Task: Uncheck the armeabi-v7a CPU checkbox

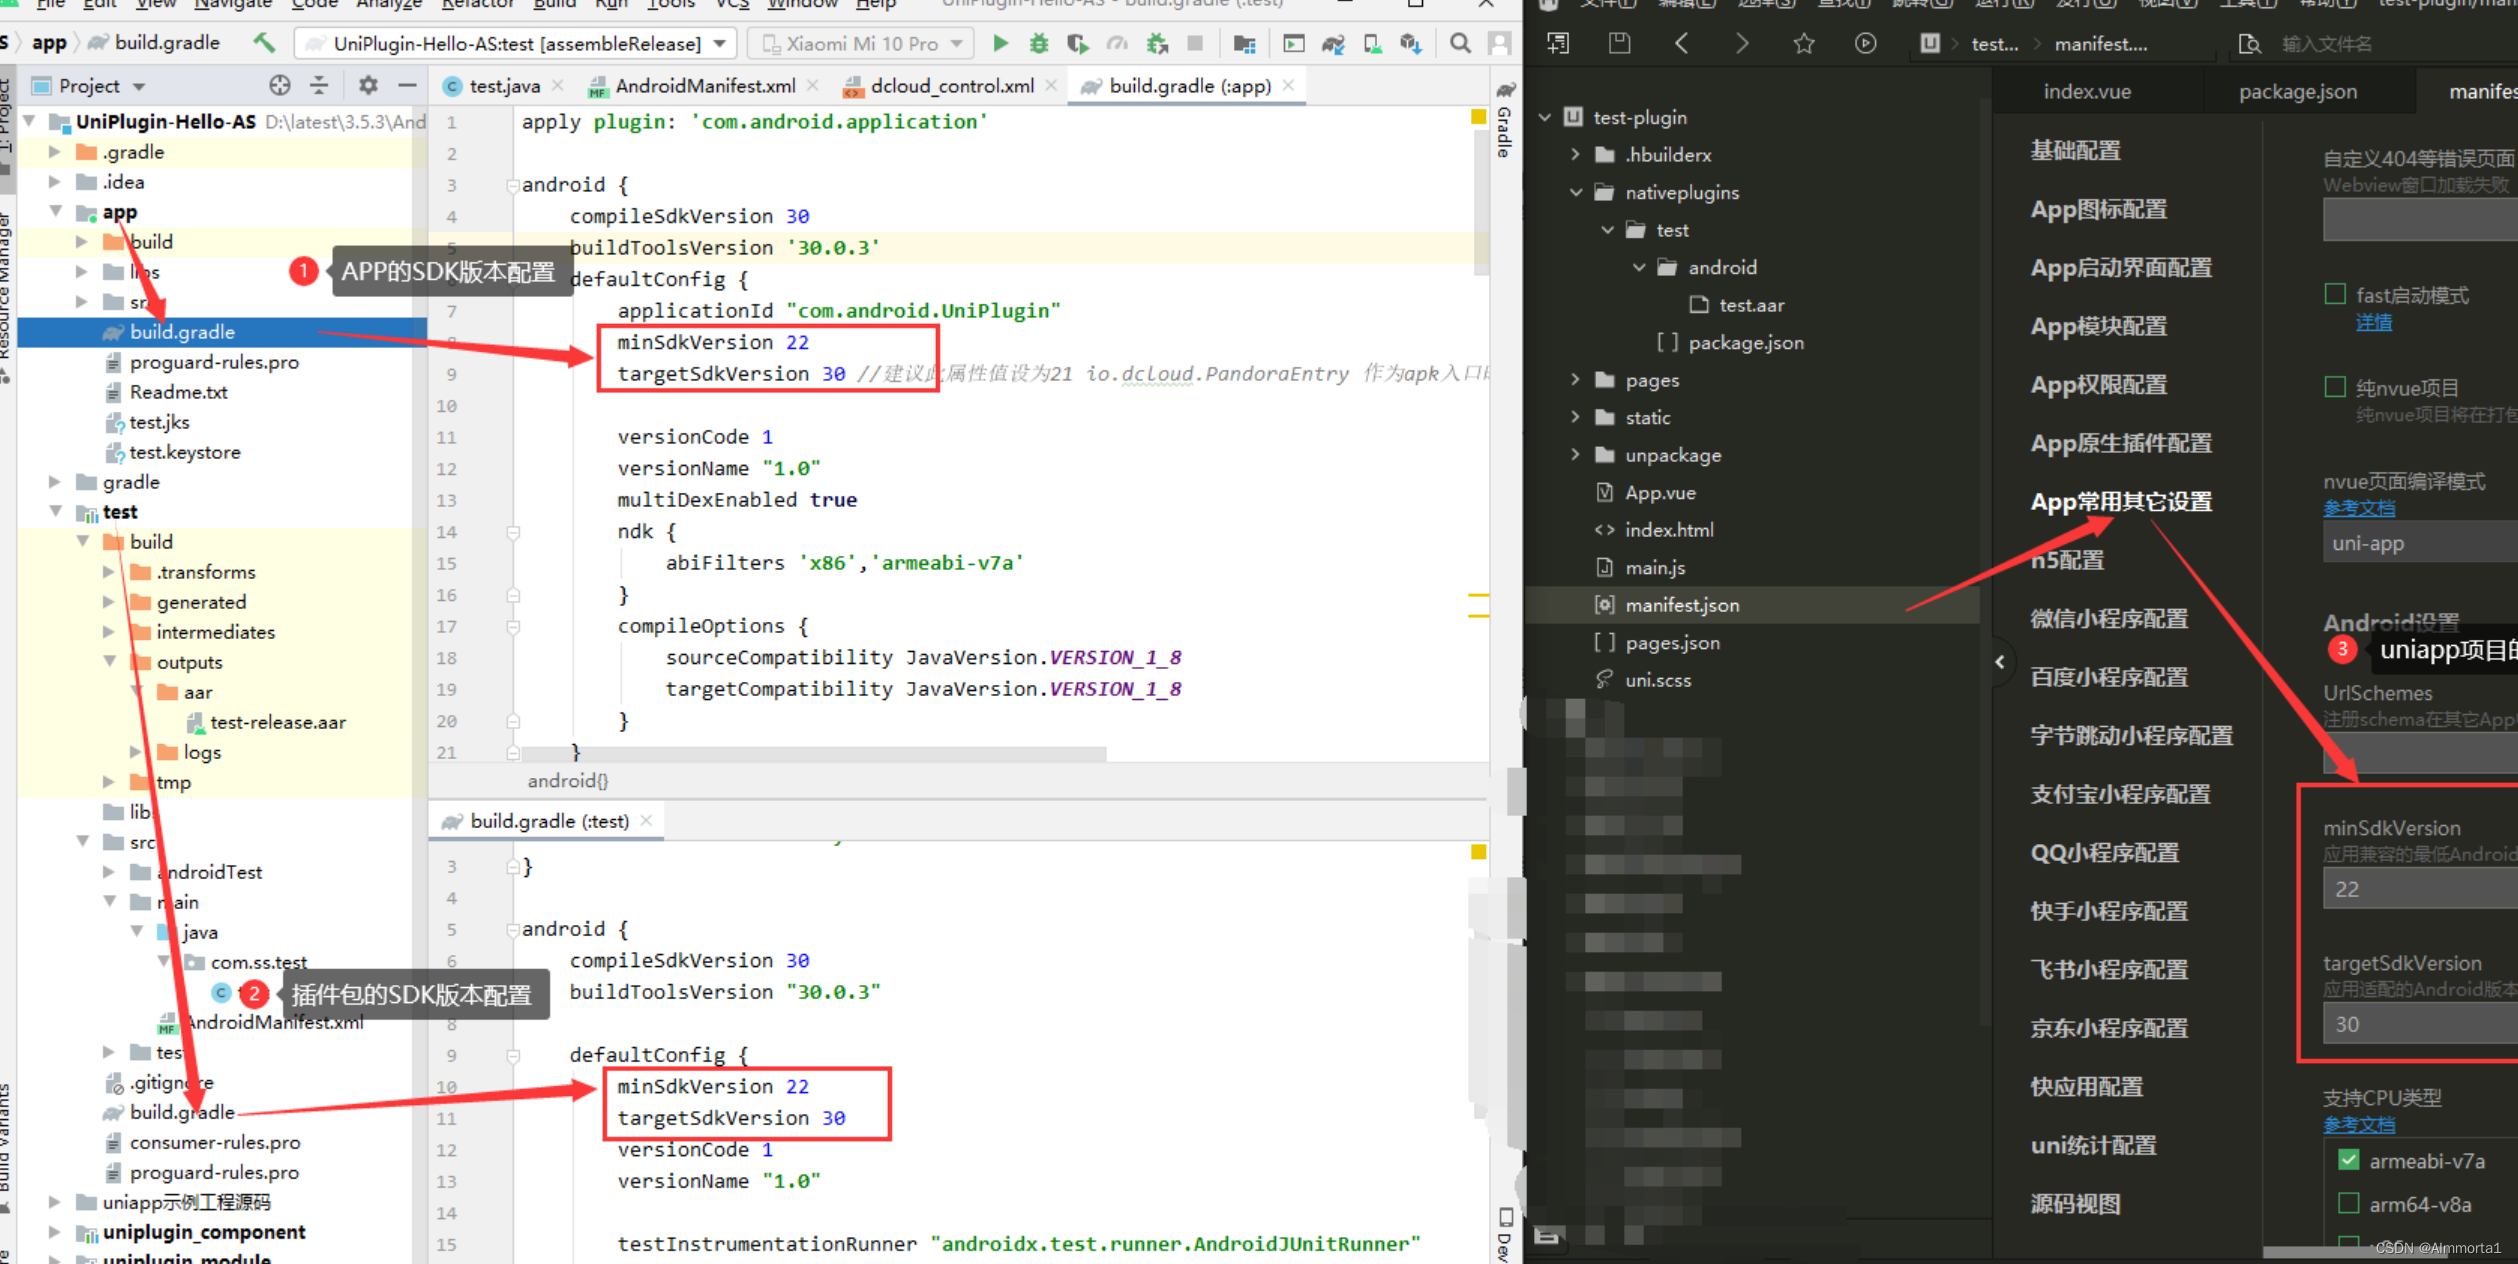Action: (2349, 1160)
